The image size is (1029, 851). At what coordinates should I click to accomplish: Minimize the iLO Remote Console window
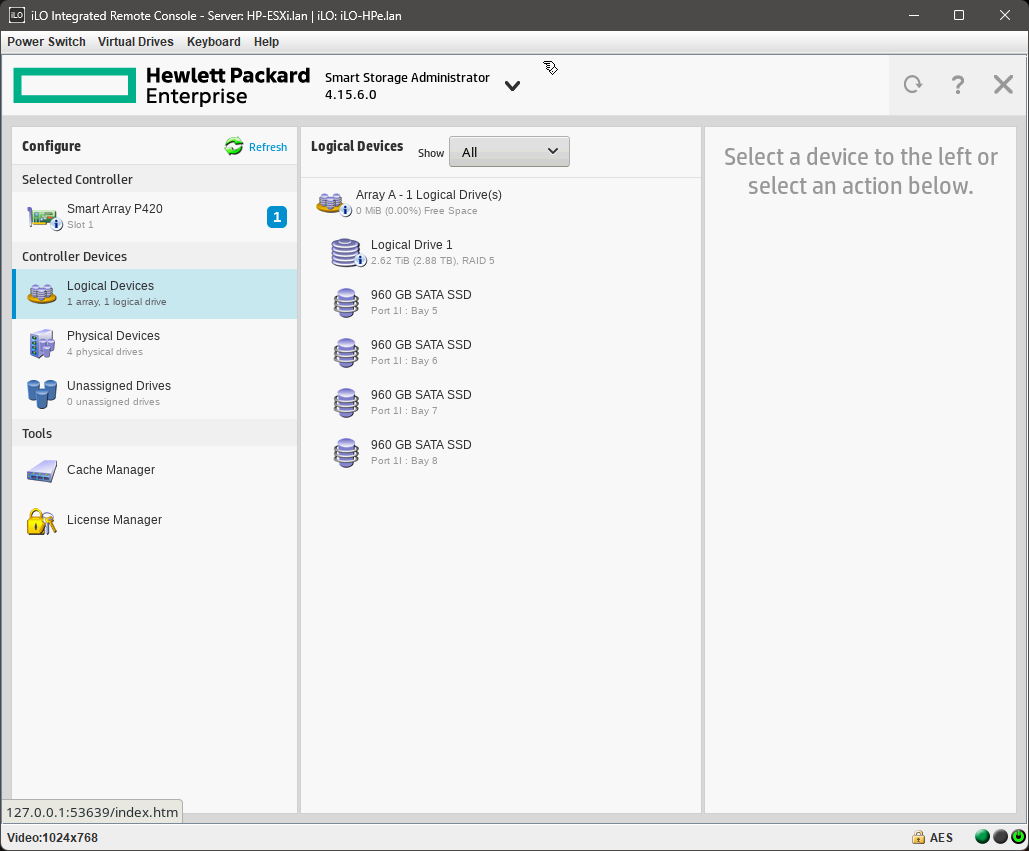914,15
